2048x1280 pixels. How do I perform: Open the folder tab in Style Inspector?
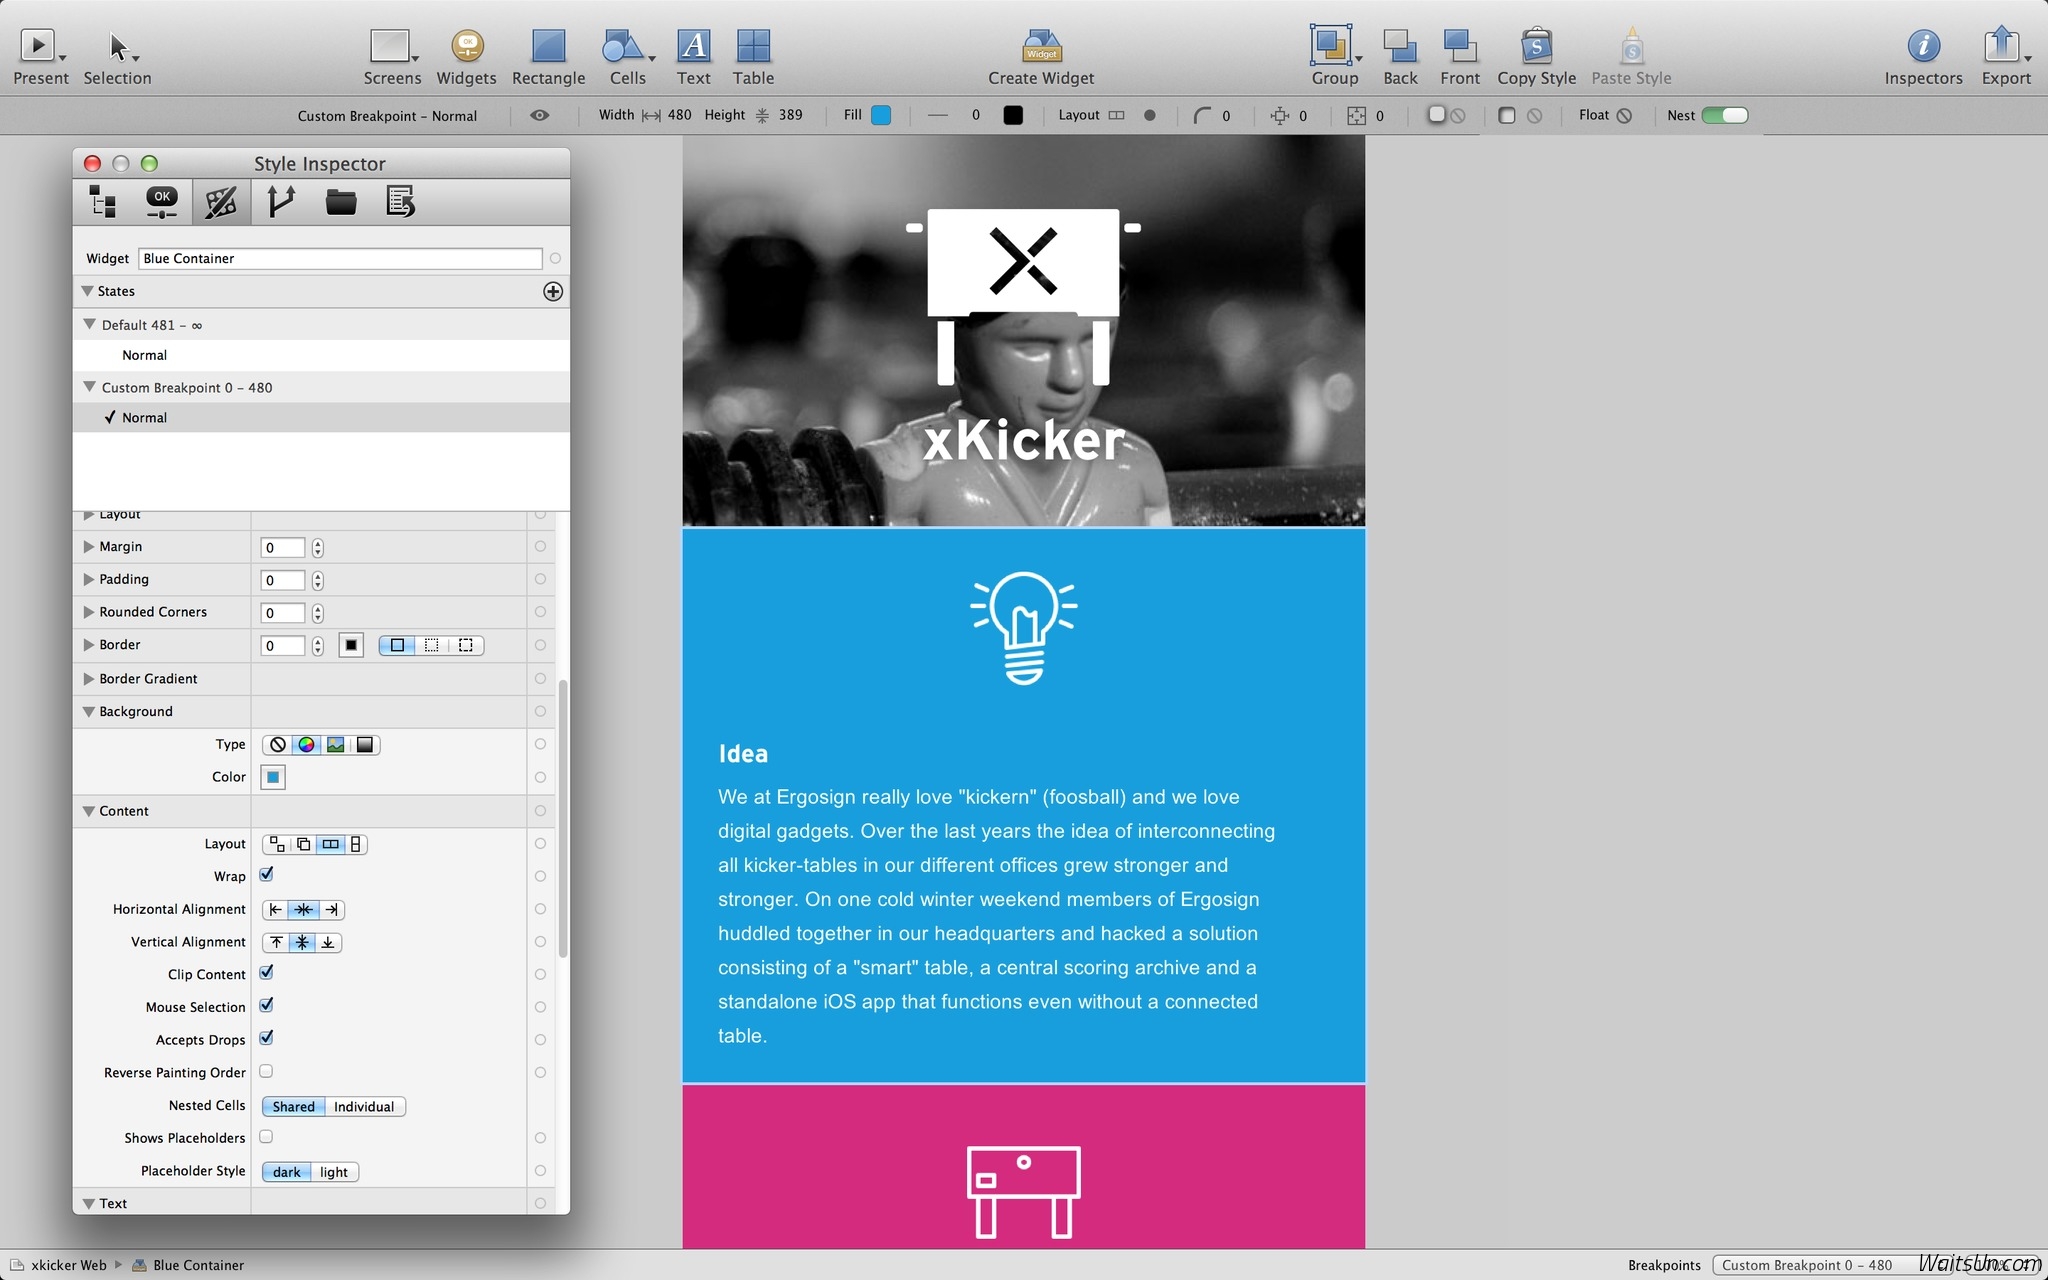coord(341,202)
